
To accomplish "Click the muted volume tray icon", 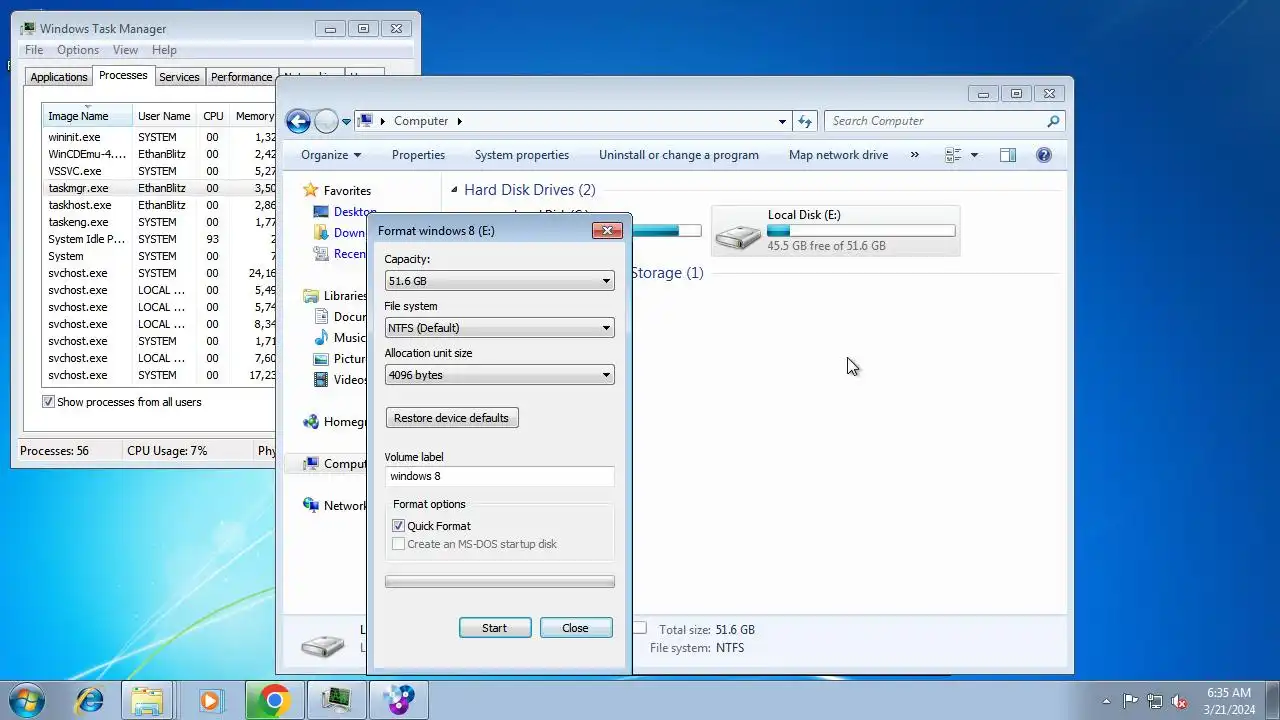I will tap(1180, 701).
